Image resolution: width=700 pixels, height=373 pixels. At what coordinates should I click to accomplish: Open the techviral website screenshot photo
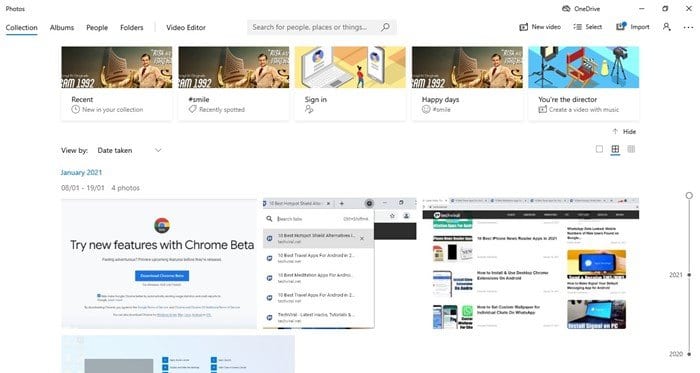coord(531,264)
